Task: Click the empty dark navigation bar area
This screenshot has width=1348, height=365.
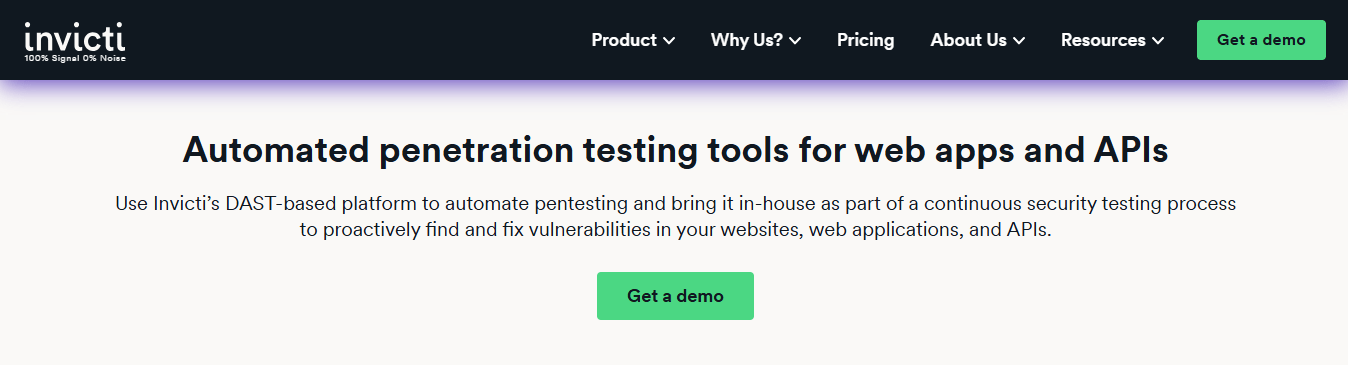Action: (x=350, y=40)
